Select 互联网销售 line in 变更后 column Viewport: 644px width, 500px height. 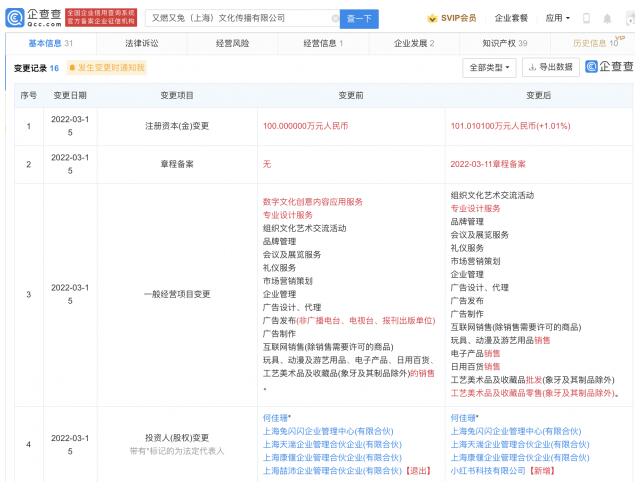[516, 327]
